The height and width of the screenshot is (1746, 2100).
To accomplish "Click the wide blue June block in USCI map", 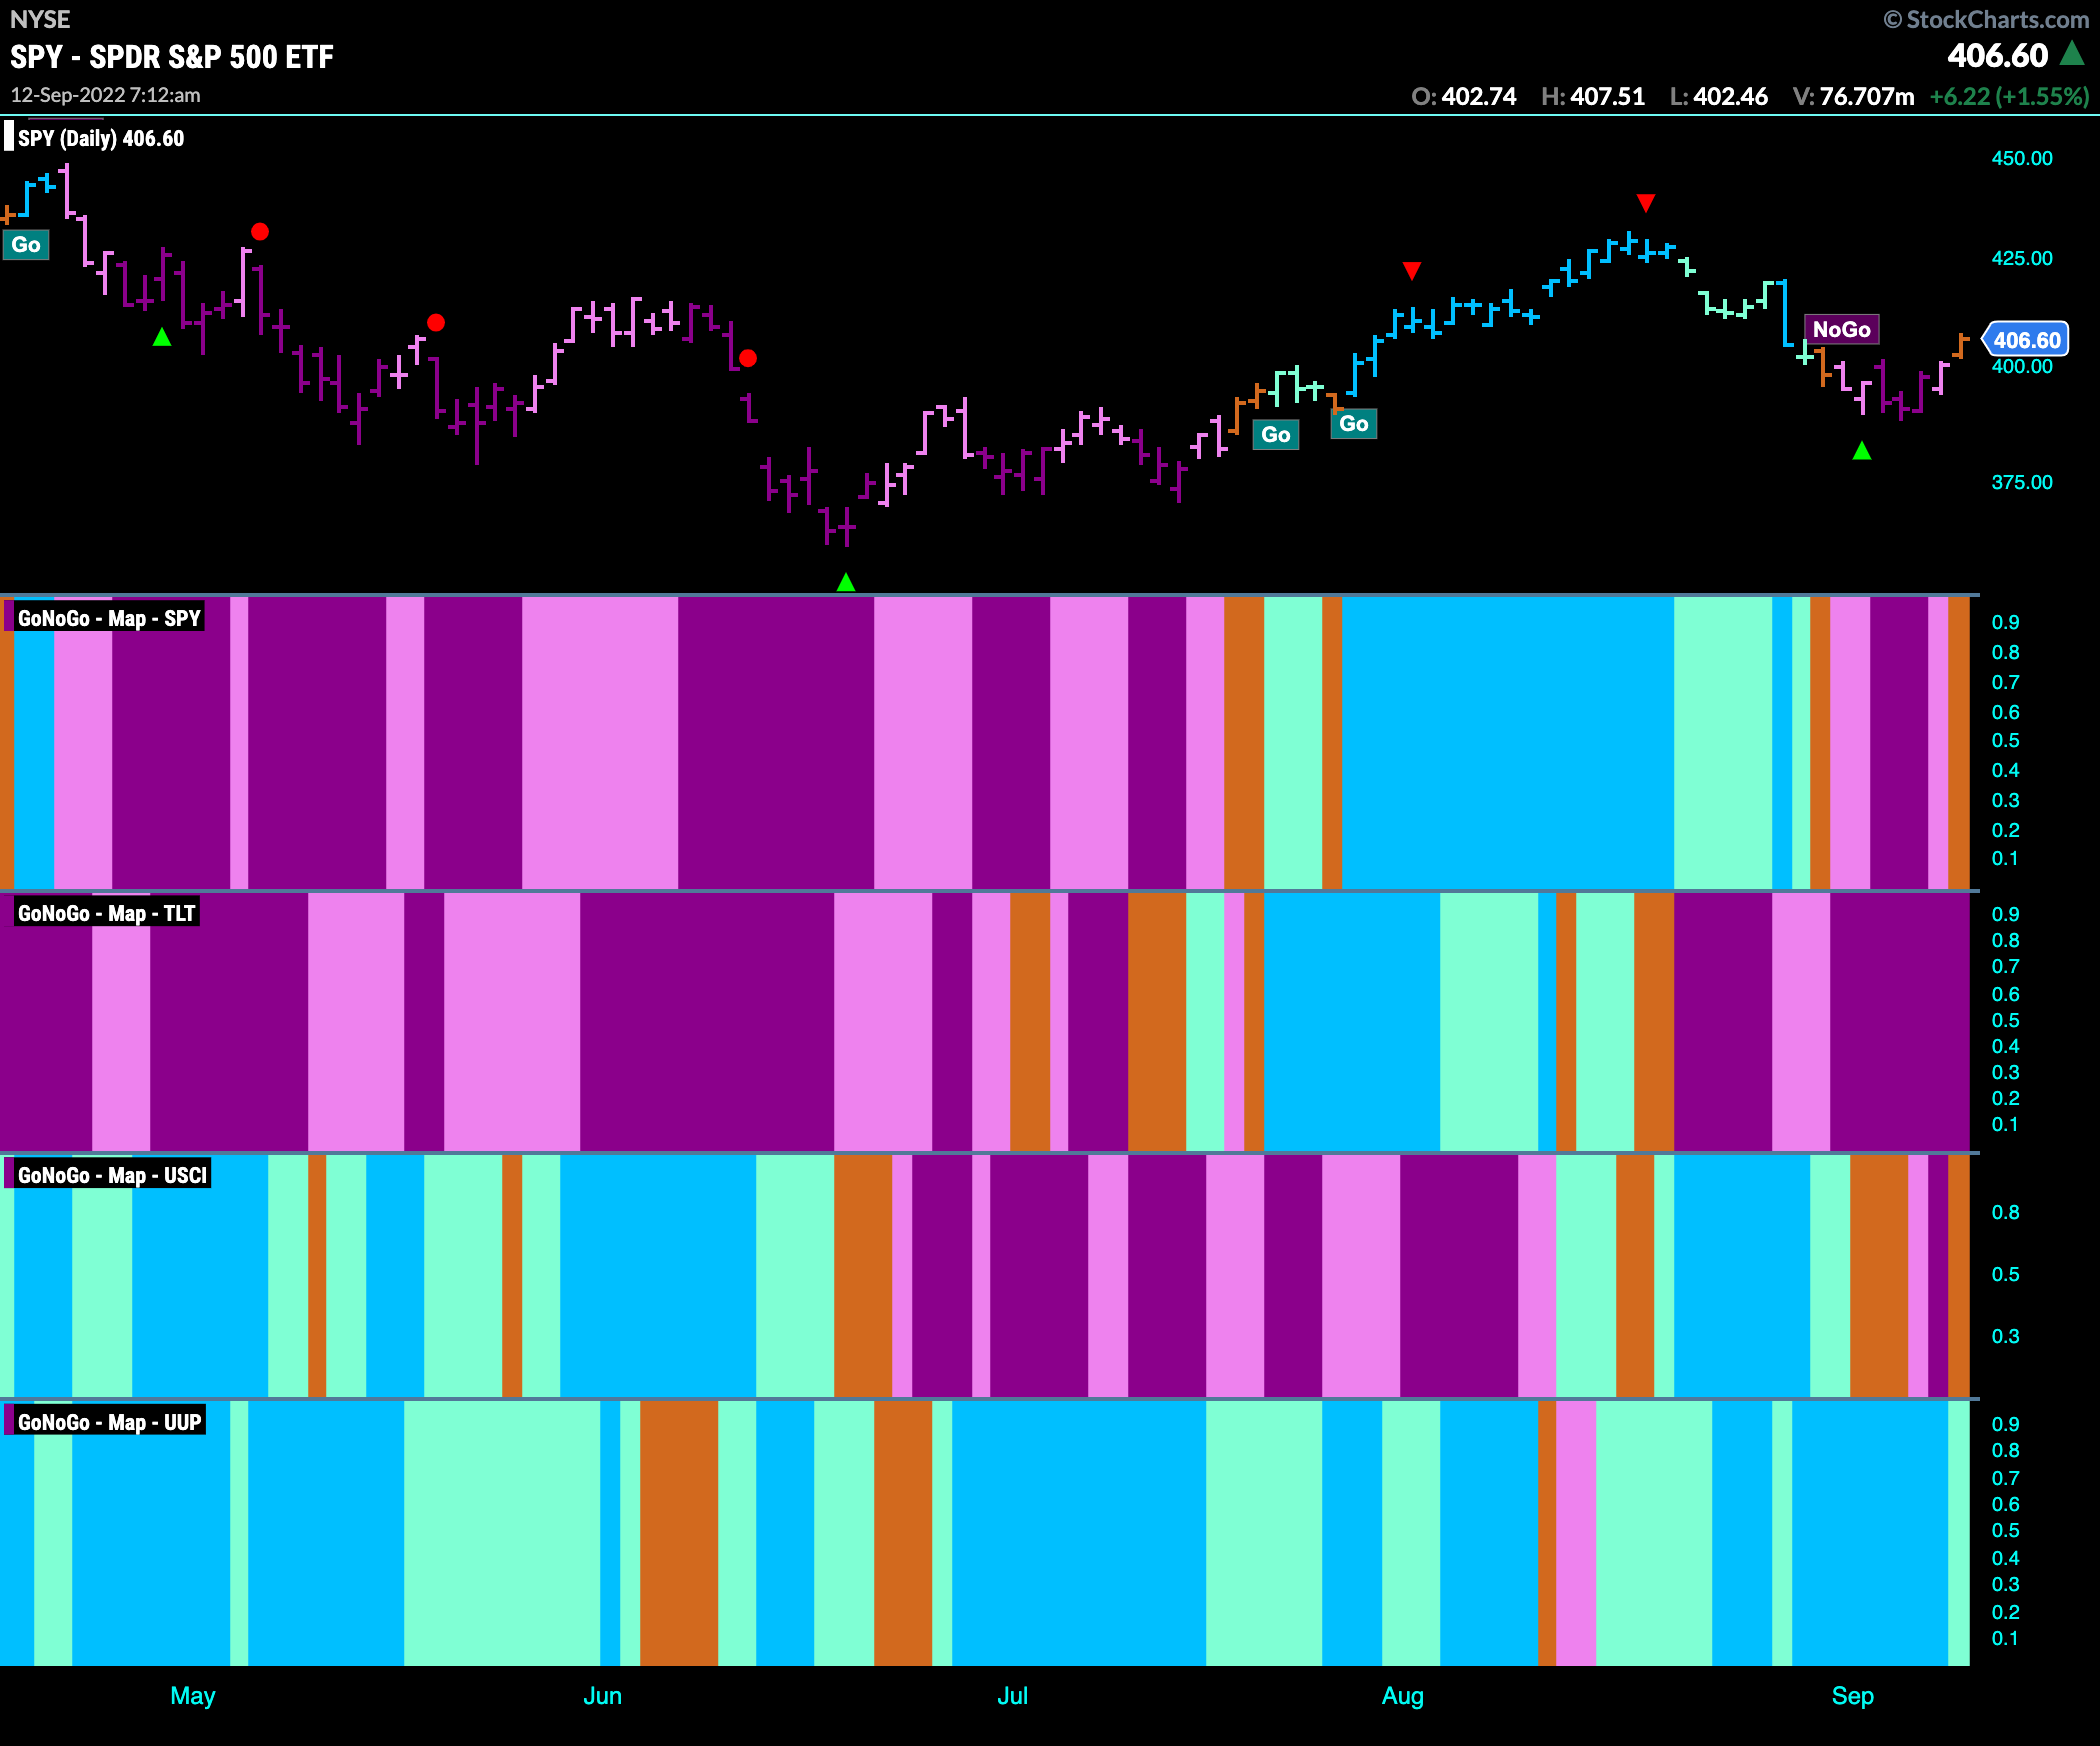I will 658,1276.
